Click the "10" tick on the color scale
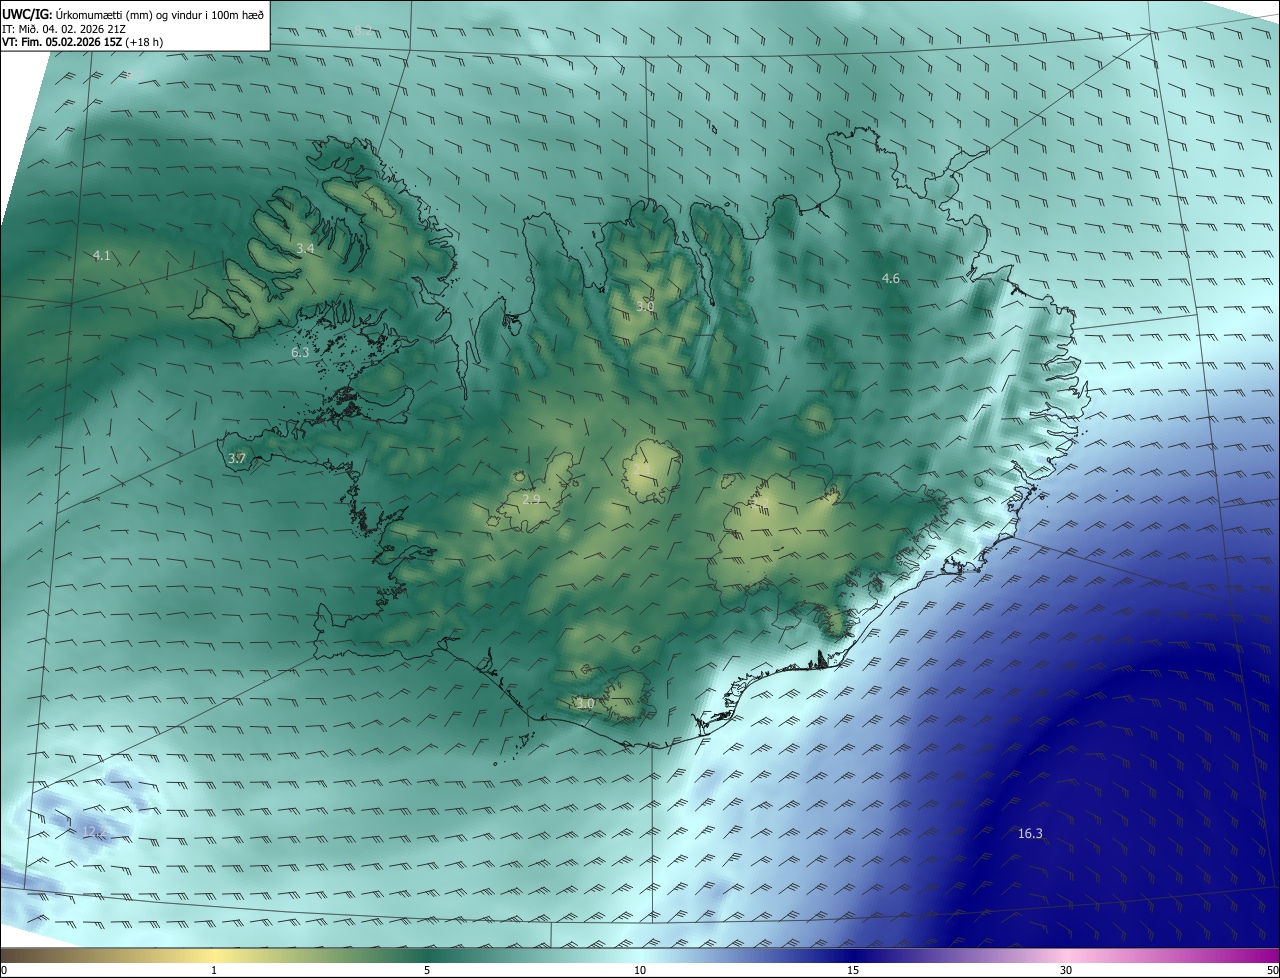Screen dimensions: 1280x978 tap(640, 970)
